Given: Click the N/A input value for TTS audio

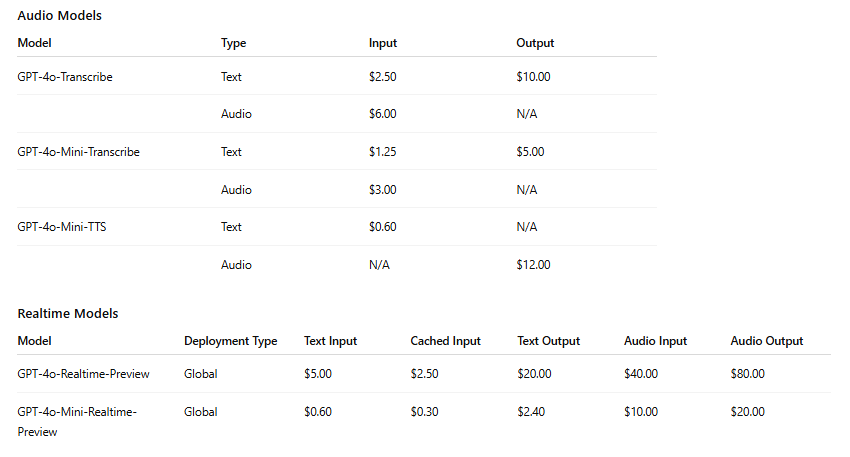Looking at the screenshot, I should (x=379, y=265).
